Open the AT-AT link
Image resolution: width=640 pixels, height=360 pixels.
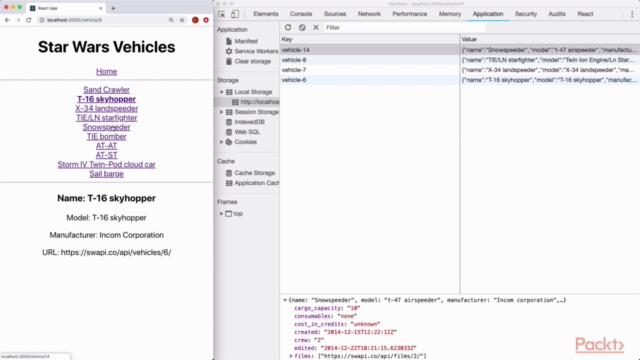107,146
